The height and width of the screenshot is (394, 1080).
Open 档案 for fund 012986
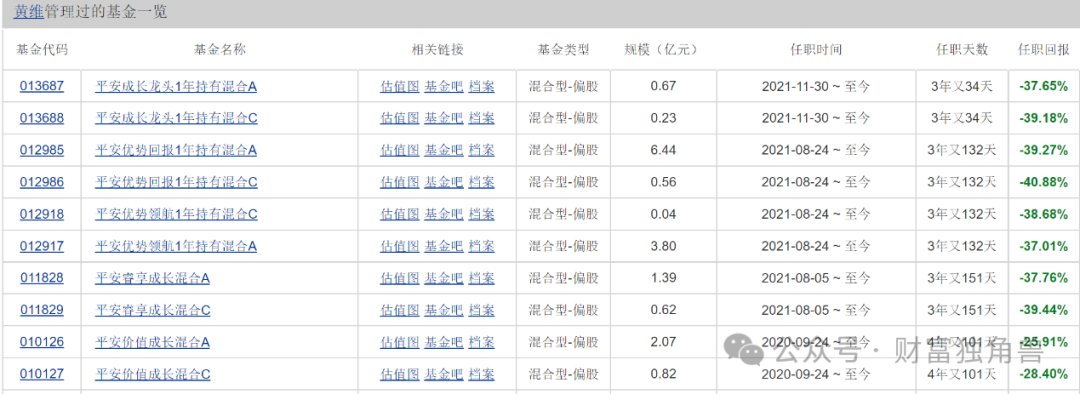[481, 182]
